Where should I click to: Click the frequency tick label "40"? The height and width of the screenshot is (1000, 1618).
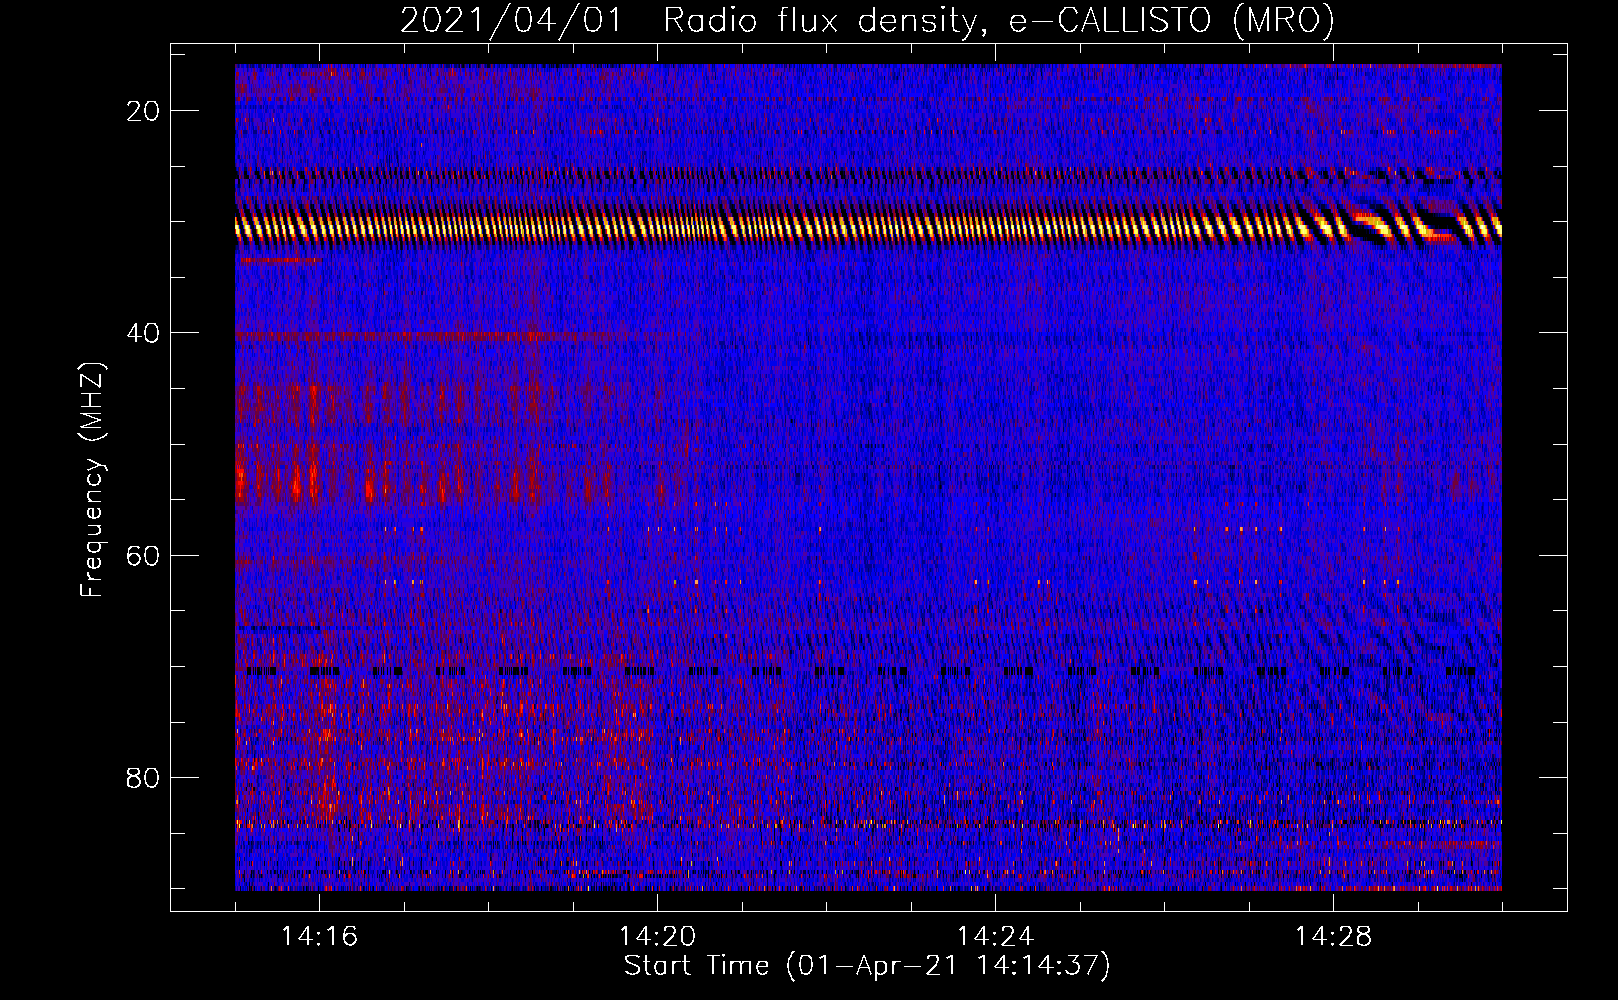tap(144, 333)
